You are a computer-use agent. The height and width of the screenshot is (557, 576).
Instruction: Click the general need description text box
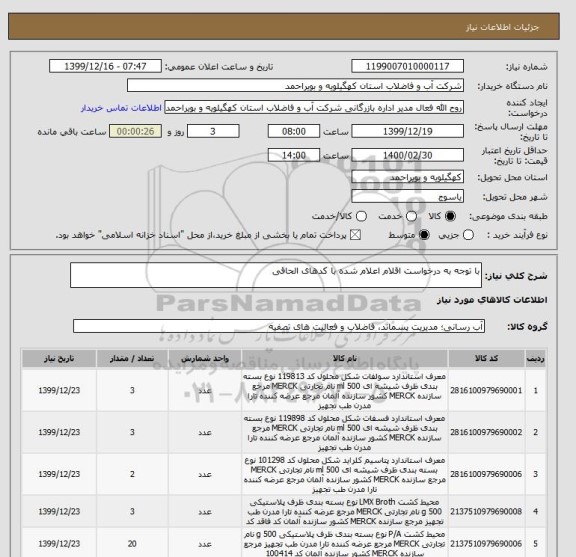pos(276,275)
